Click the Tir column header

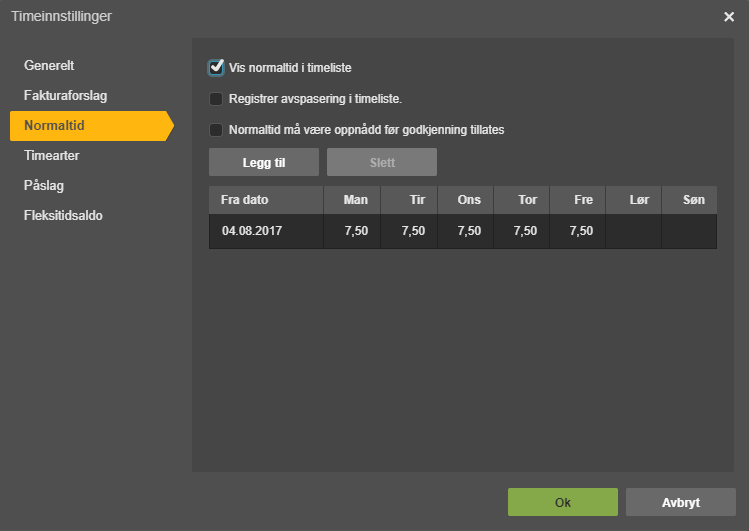(409, 200)
